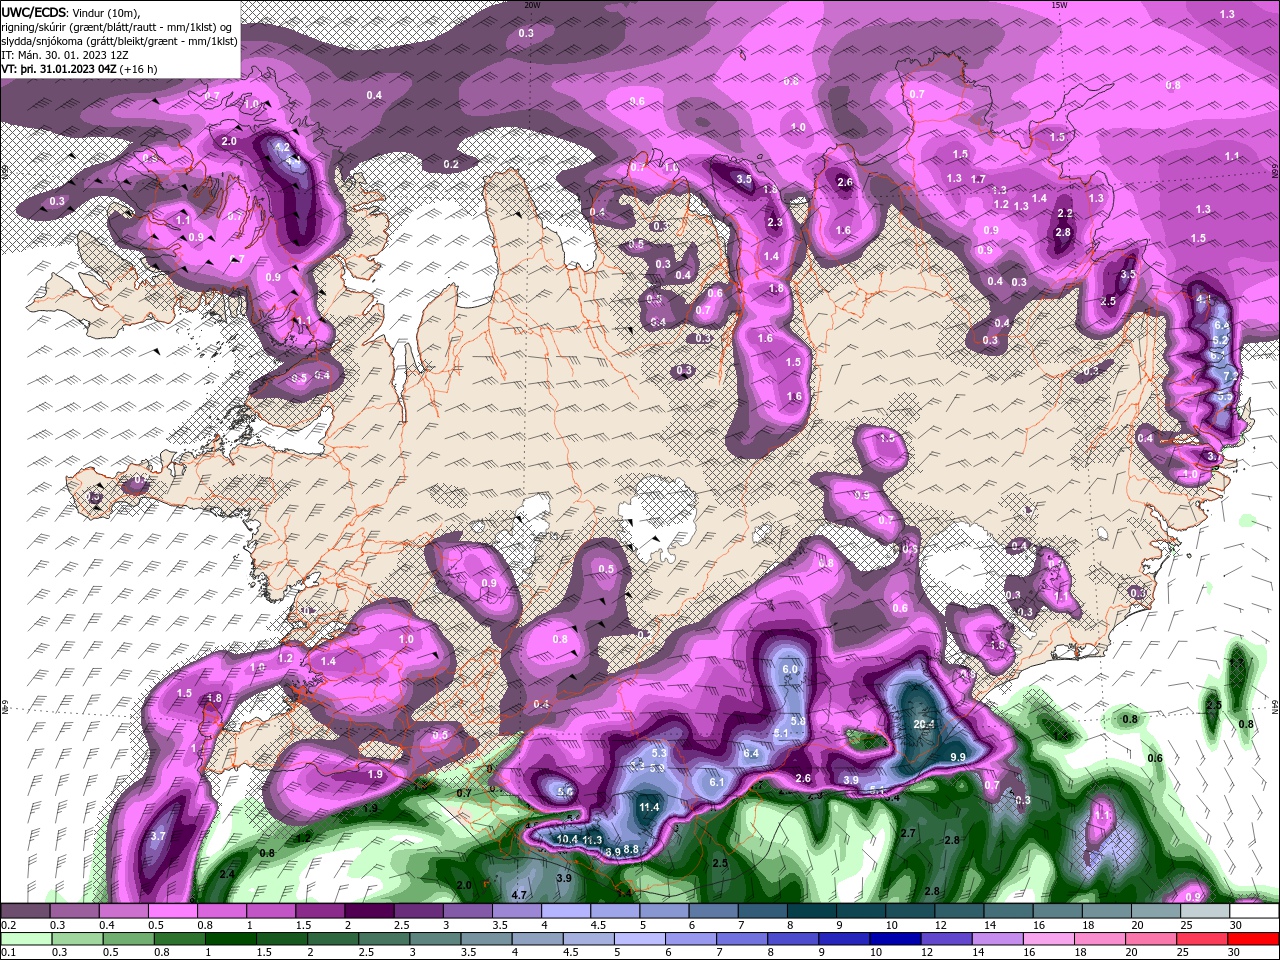This screenshot has width=1280, height=960.
Task: Click the 20.4 precipitation maximum value
Action: coord(924,724)
